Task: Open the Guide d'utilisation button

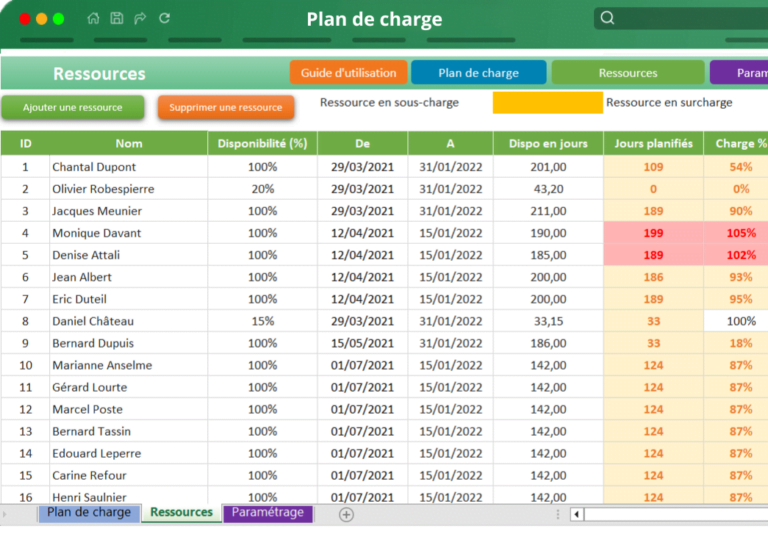Action: (x=349, y=73)
